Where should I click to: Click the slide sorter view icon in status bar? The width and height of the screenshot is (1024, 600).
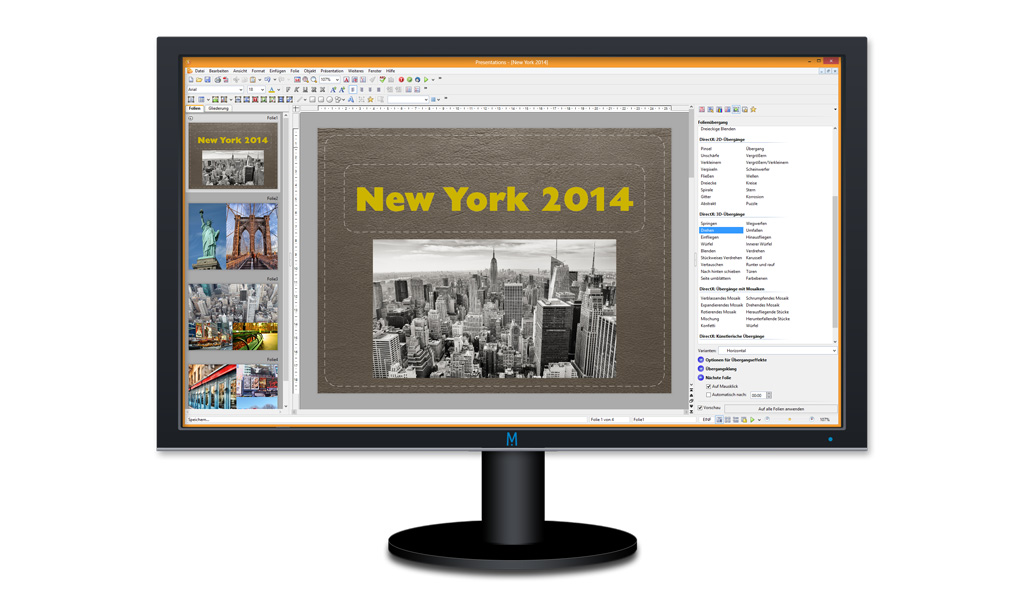pyautogui.click(x=728, y=420)
